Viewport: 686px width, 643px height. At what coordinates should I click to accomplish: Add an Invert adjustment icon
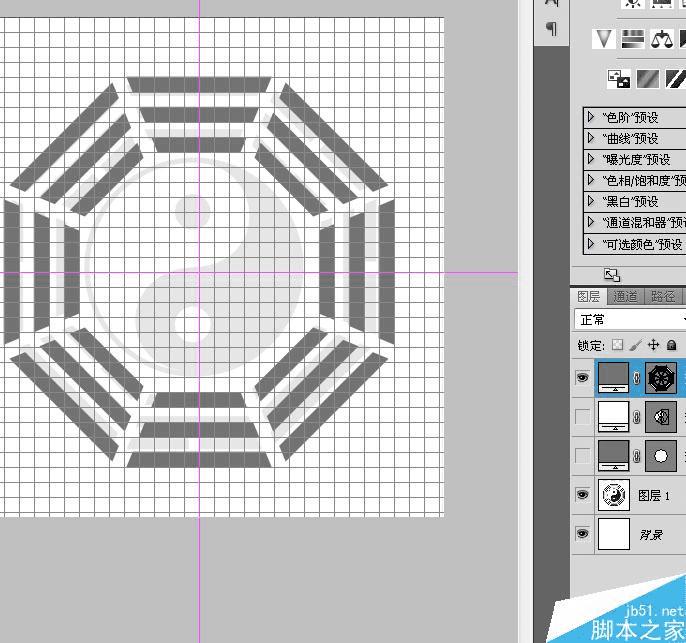point(619,79)
